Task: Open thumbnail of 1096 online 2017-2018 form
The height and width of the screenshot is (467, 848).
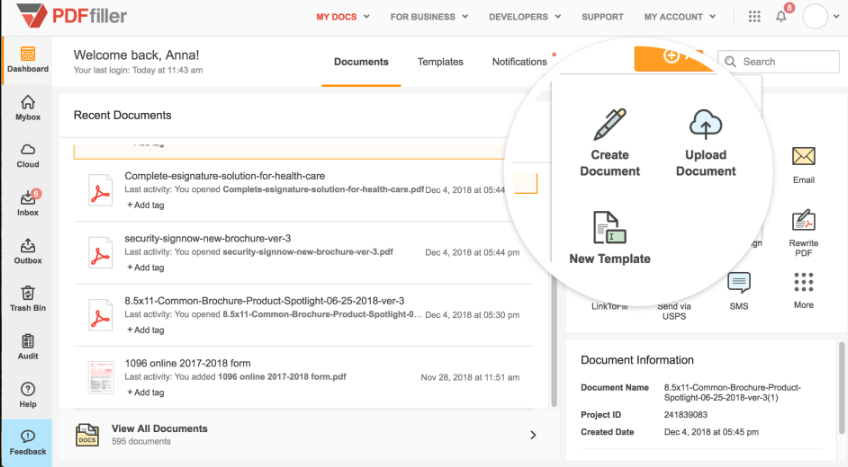Action: (101, 377)
